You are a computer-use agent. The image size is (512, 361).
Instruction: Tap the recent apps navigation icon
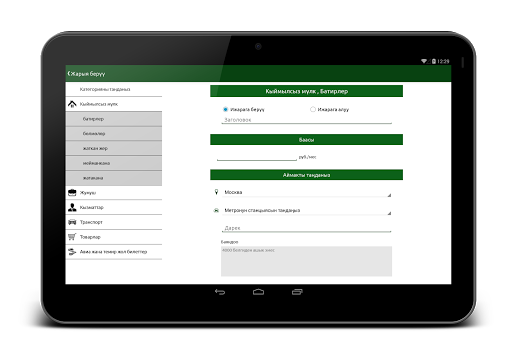(x=297, y=292)
